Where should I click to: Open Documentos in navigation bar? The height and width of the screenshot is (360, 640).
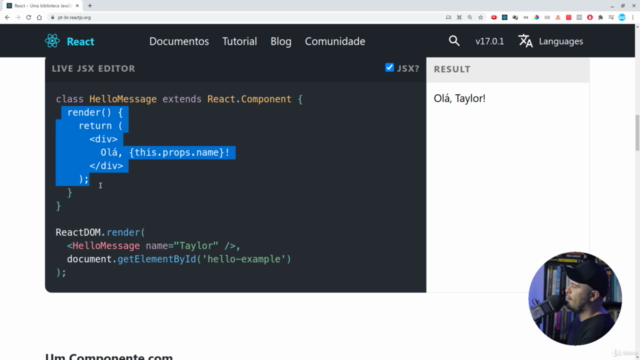tap(179, 41)
